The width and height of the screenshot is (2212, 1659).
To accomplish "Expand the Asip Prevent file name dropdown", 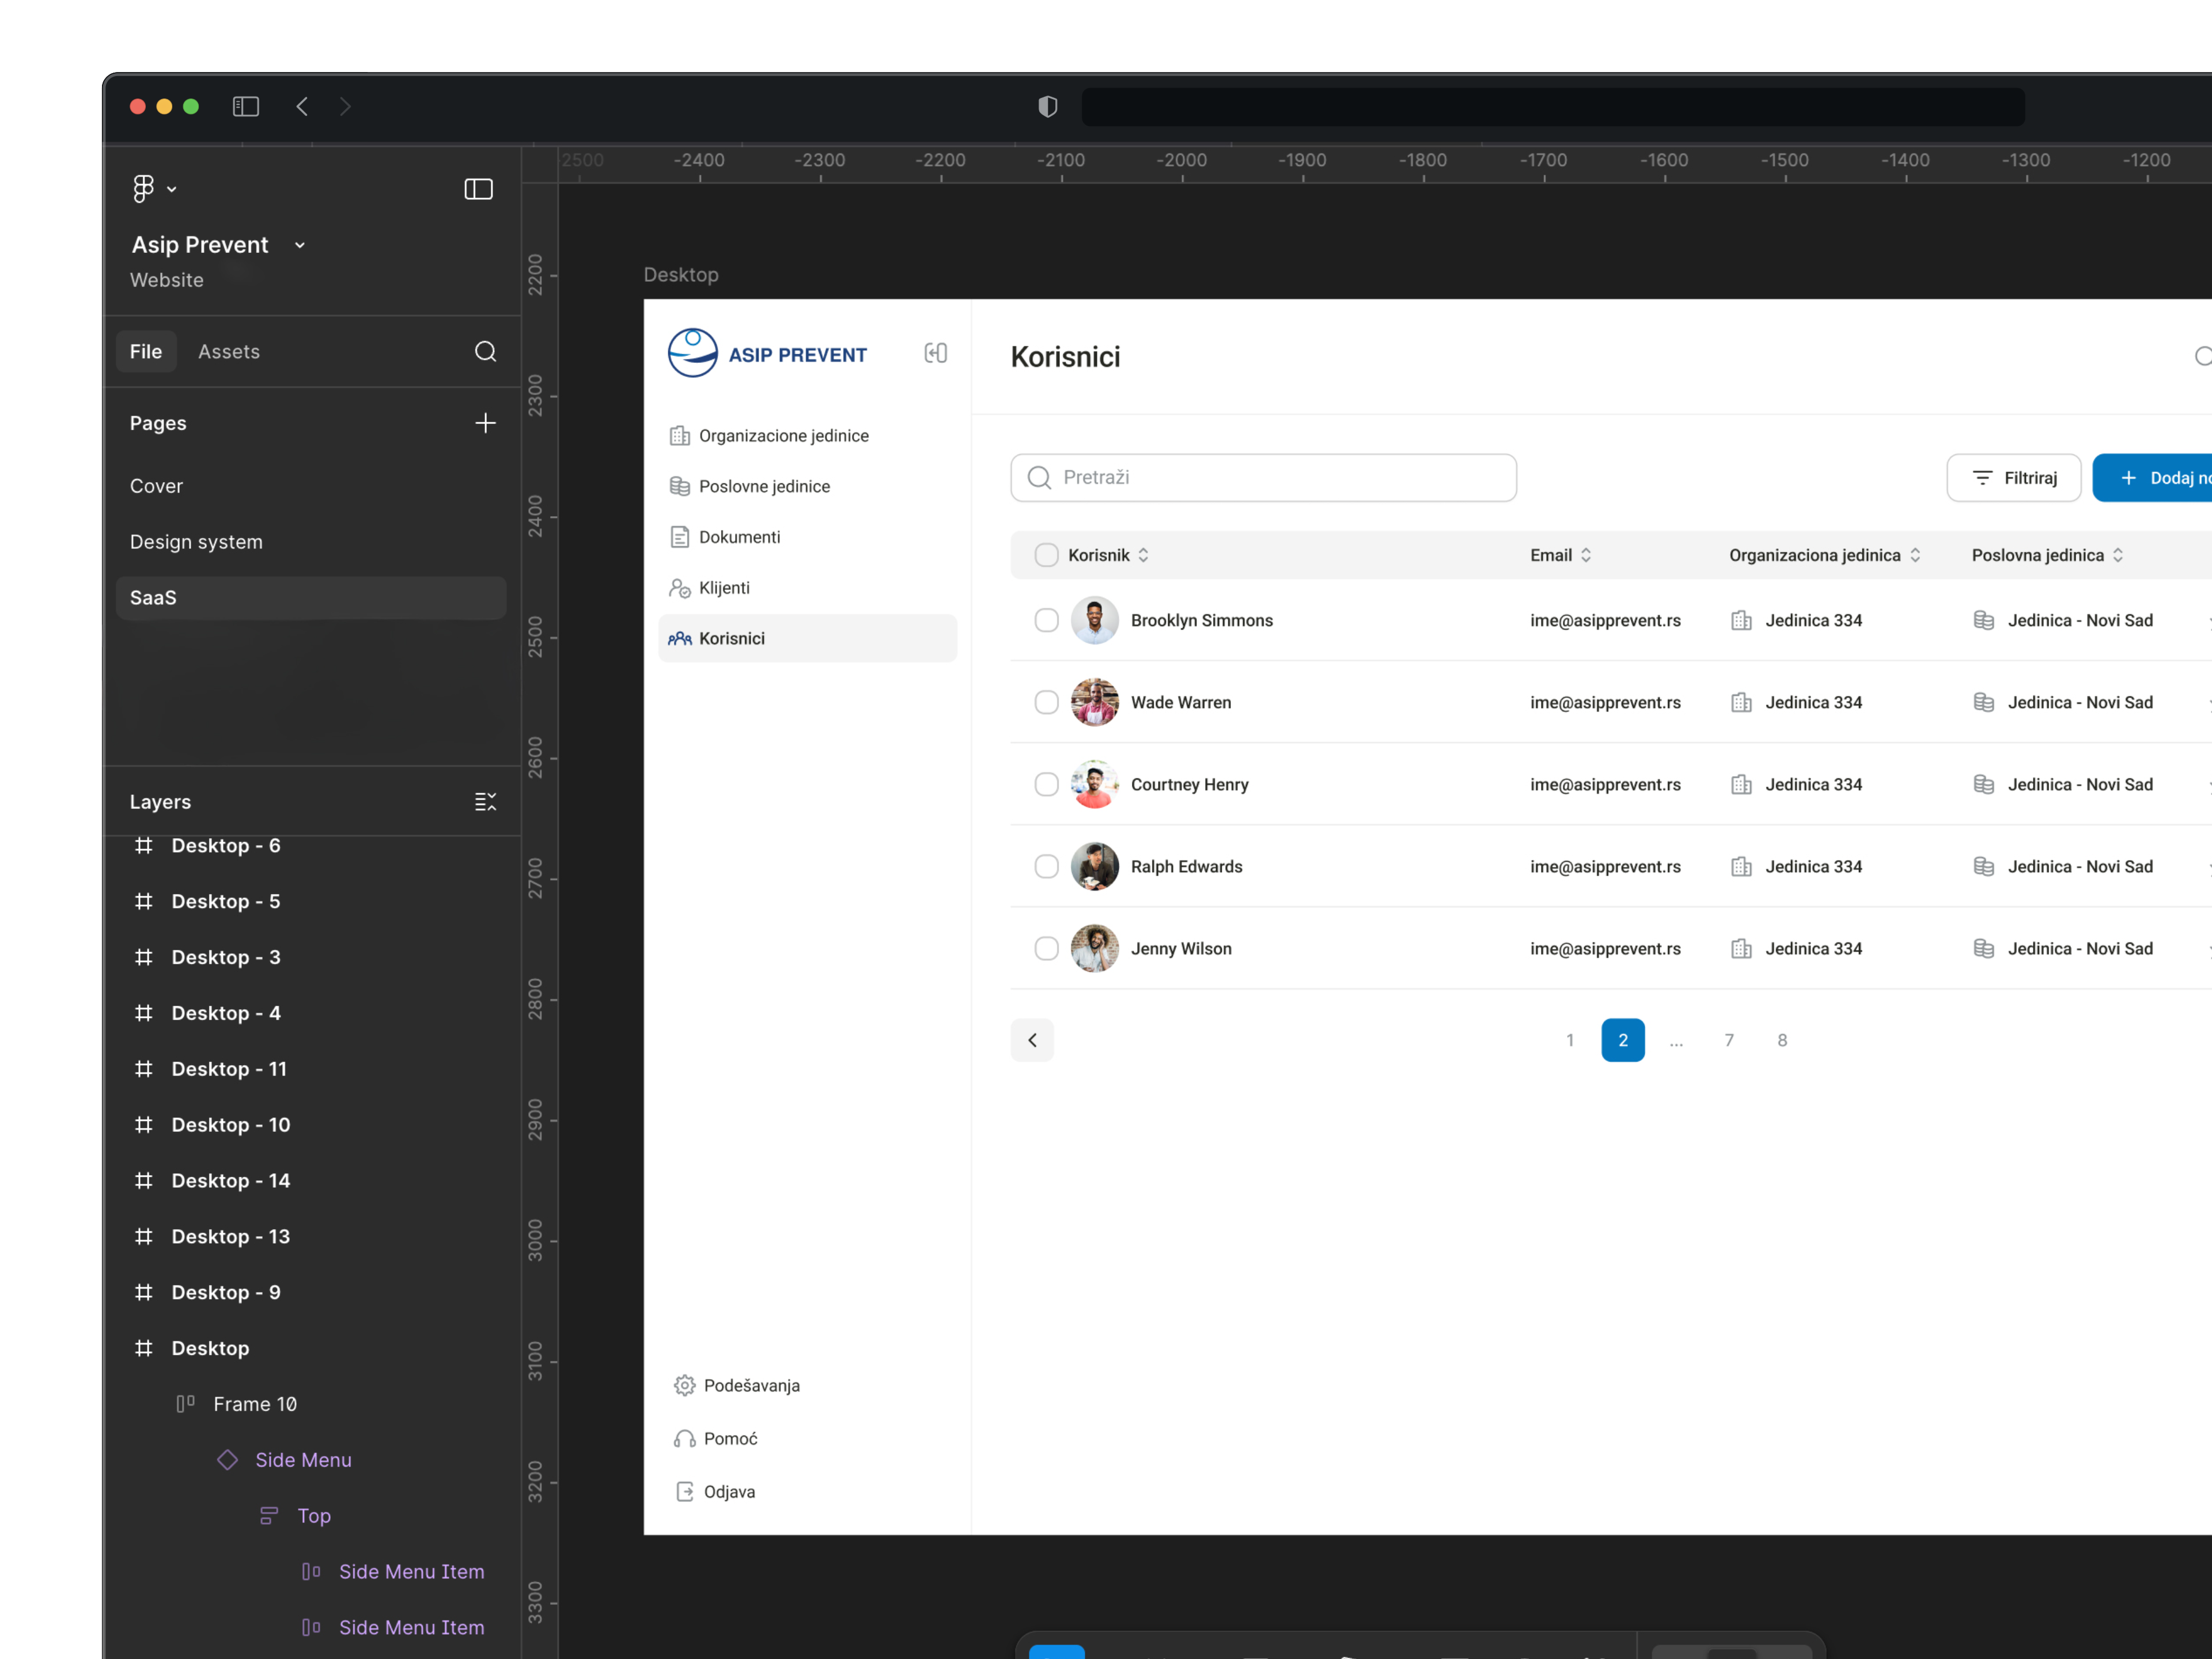I will click(299, 245).
